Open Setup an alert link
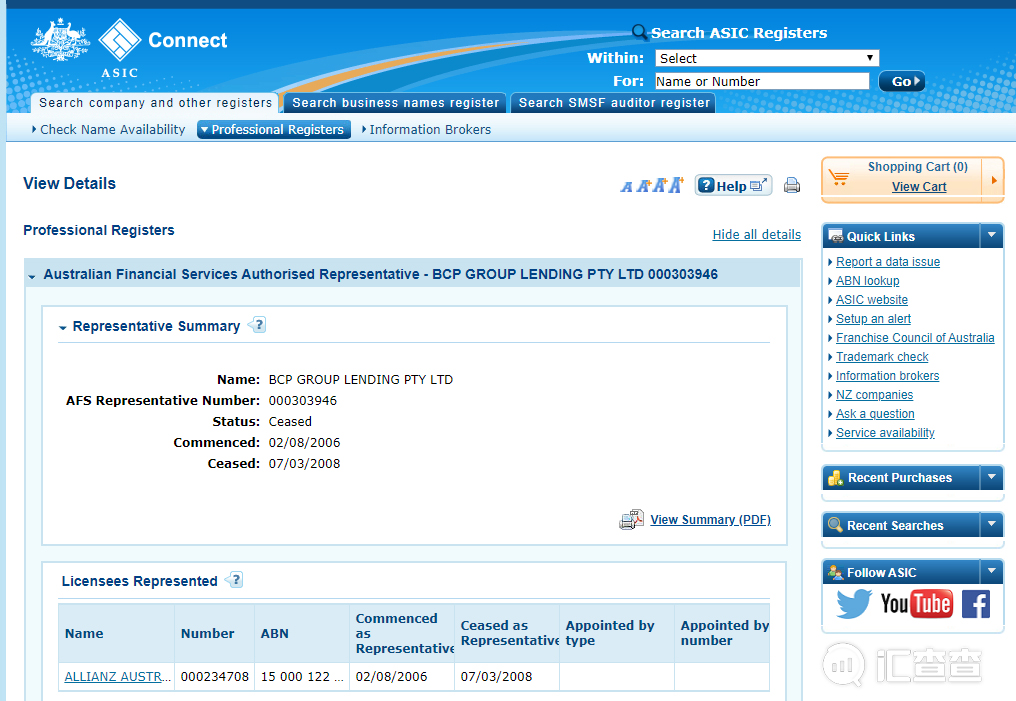 pyautogui.click(x=873, y=319)
